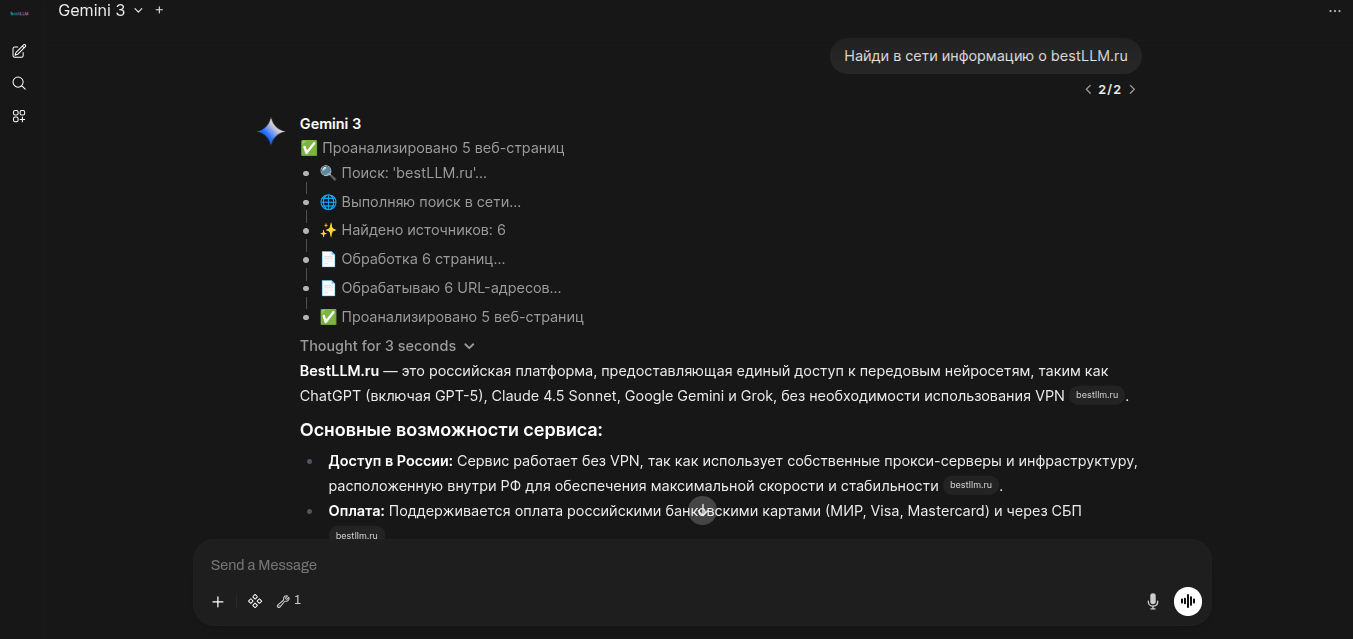Open the tools wrench icon showing 1

point(288,601)
